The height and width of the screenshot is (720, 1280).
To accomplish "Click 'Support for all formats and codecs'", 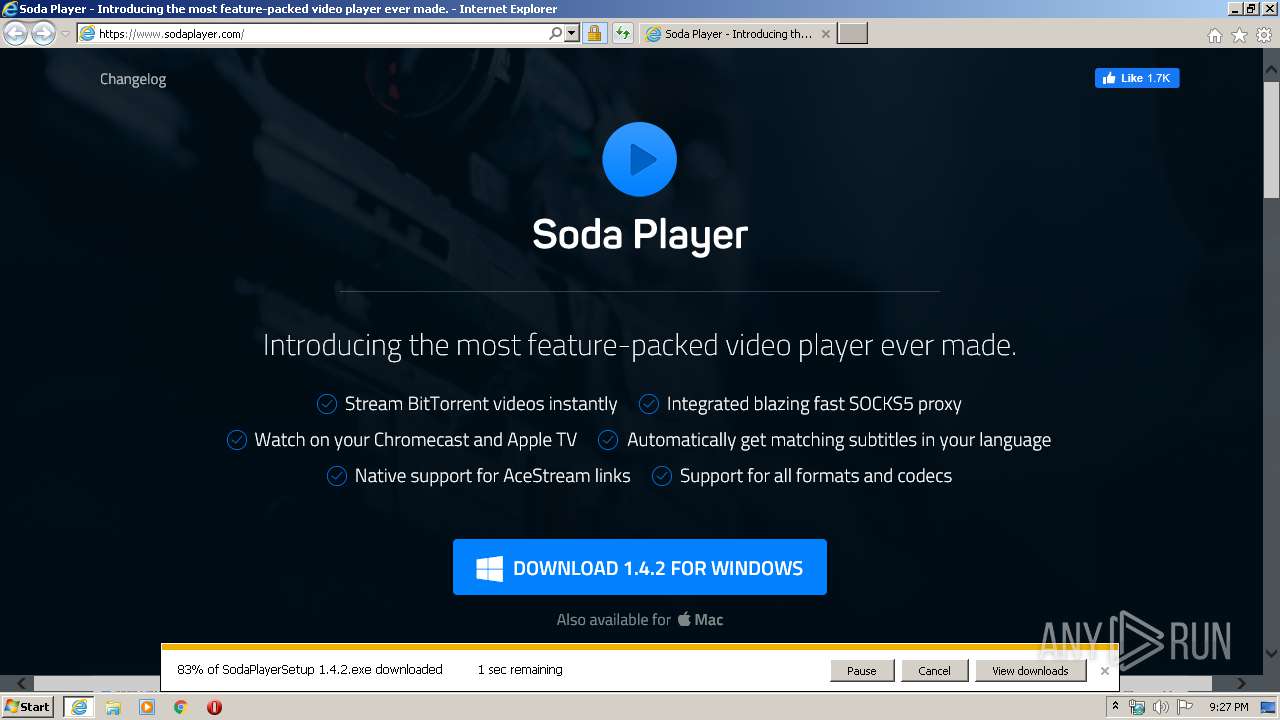I will click(x=816, y=476).
